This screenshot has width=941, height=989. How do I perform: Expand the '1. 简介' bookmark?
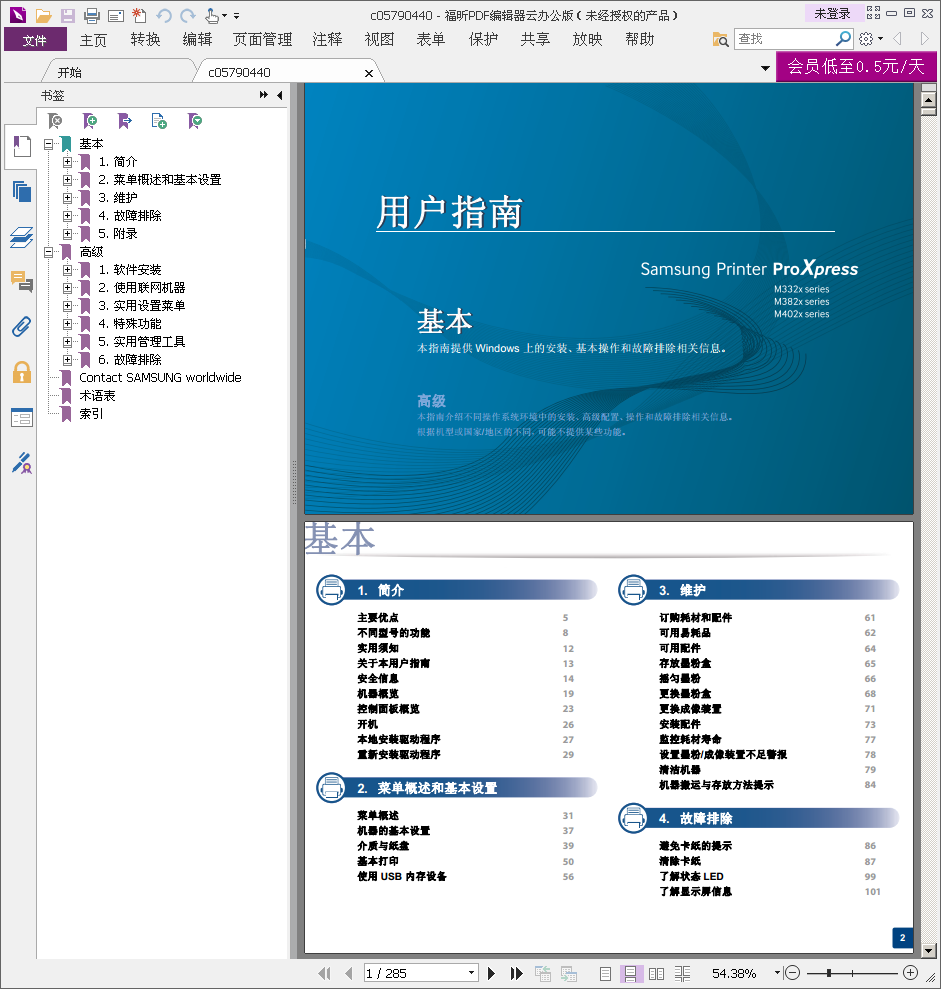[67, 162]
